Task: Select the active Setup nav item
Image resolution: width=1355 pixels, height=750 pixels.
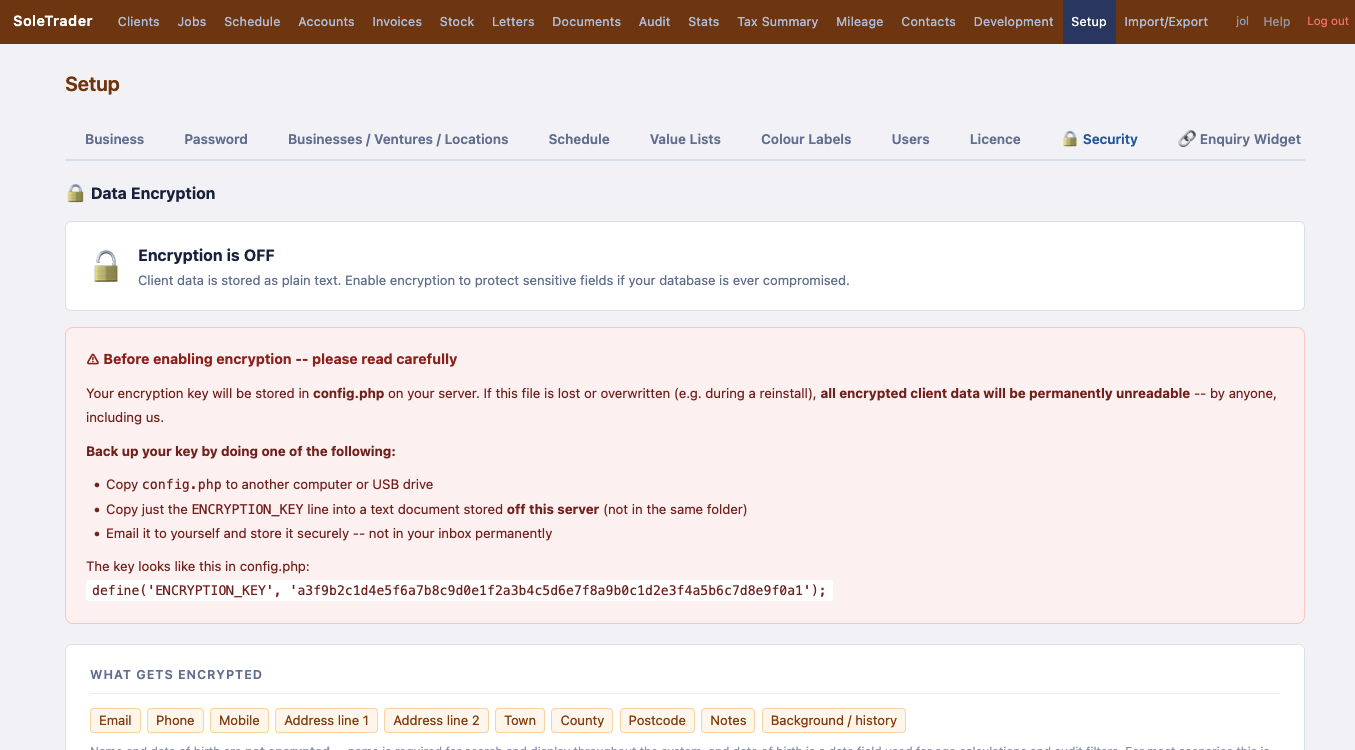Action: 1089,21
